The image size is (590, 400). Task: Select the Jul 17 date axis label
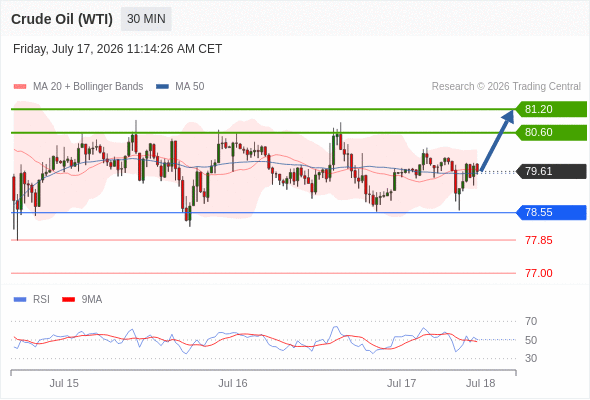(x=401, y=383)
